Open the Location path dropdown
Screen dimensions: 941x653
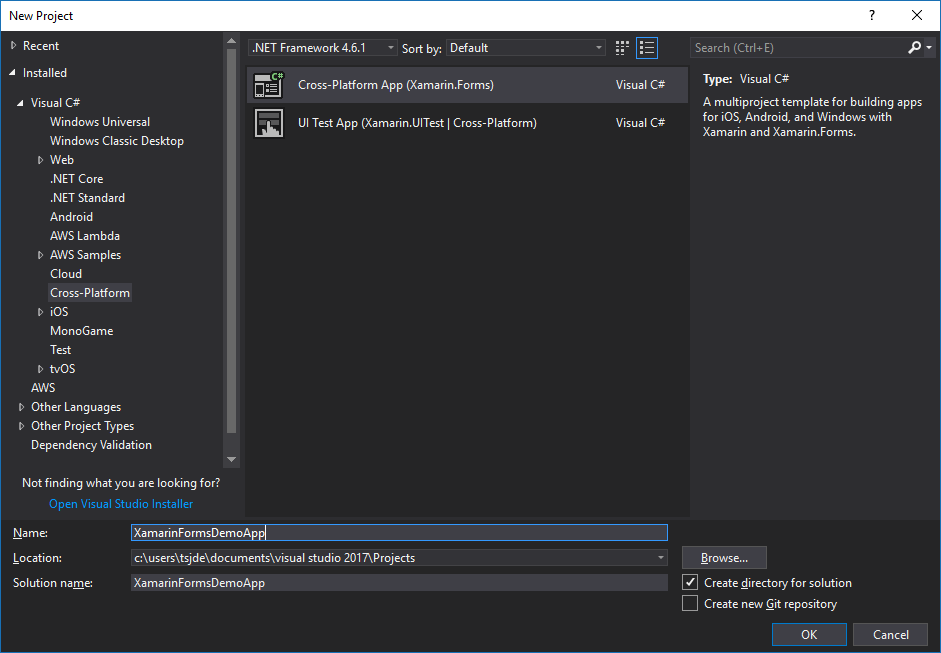click(660, 558)
